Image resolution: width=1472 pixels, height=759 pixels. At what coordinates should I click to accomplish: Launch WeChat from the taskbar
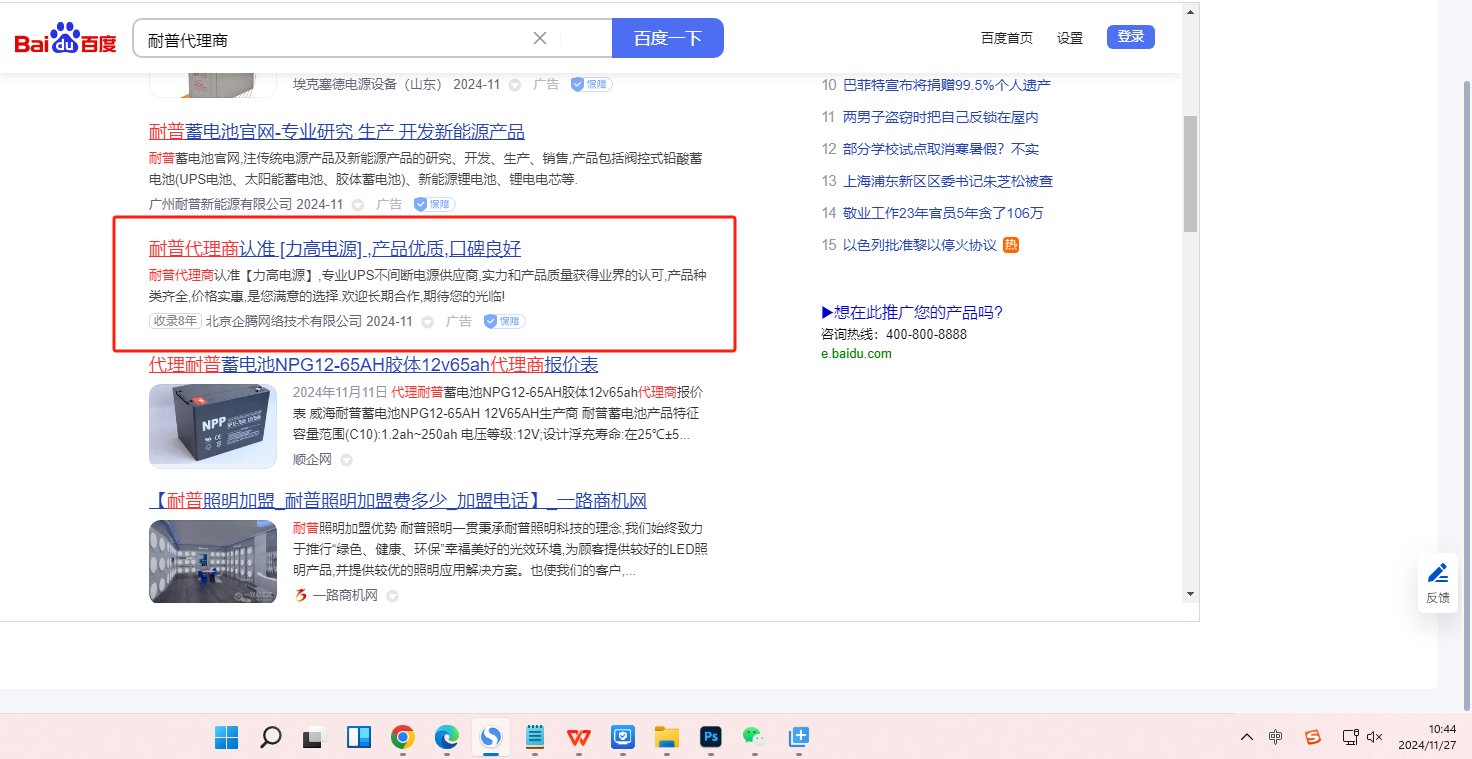[x=753, y=738]
